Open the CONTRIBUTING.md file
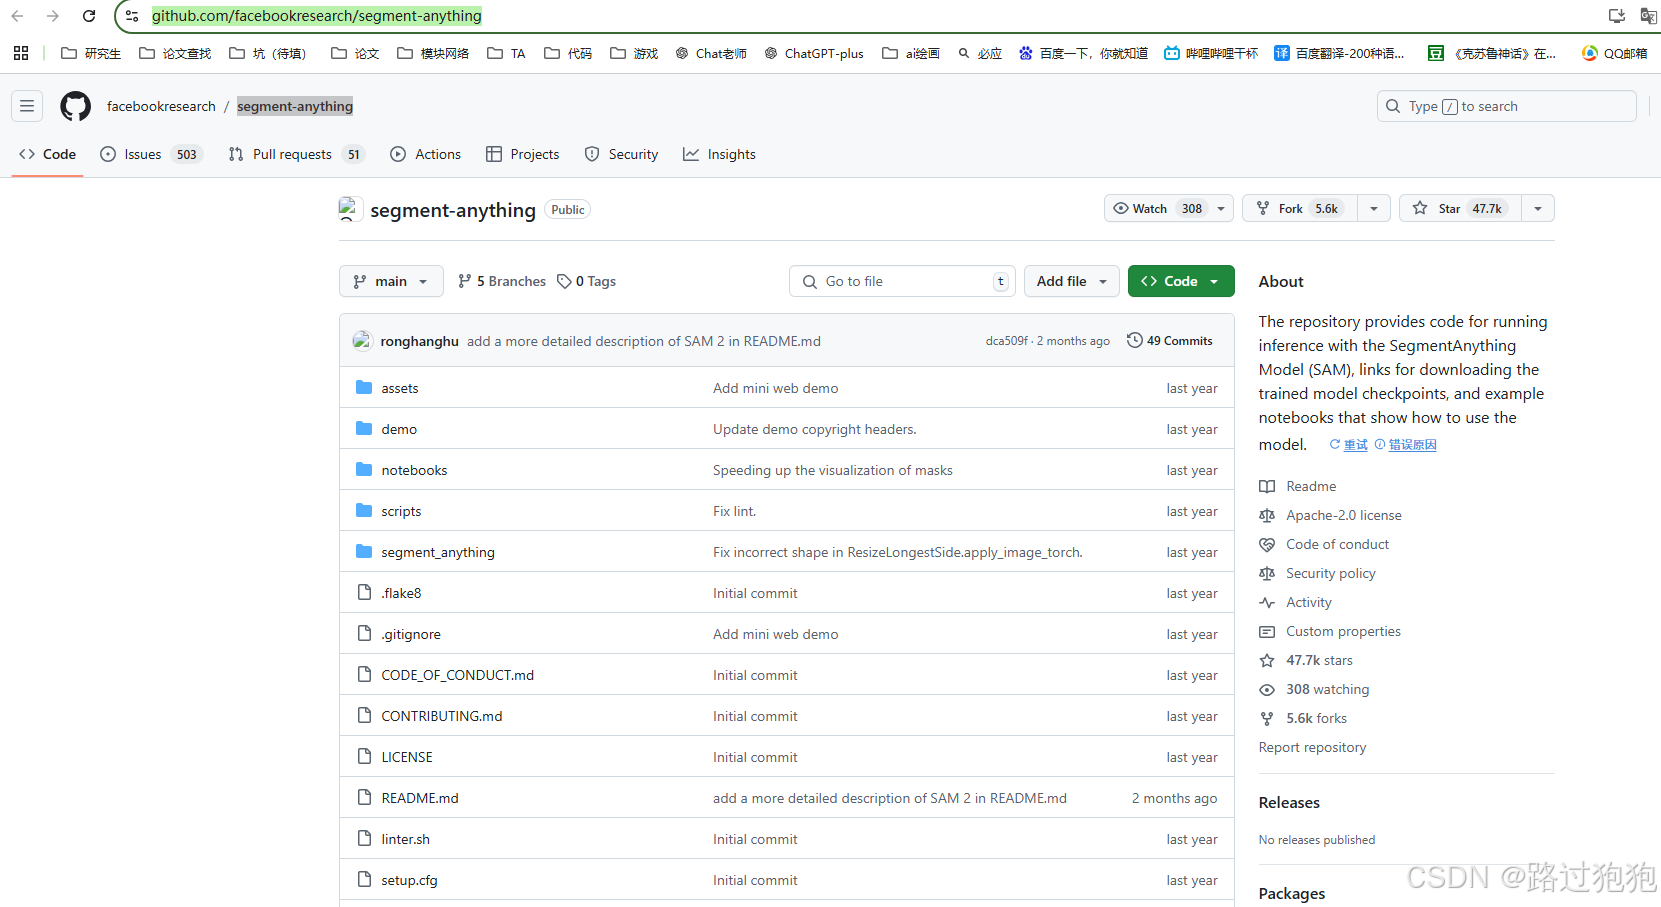The height and width of the screenshot is (907, 1661). (442, 716)
